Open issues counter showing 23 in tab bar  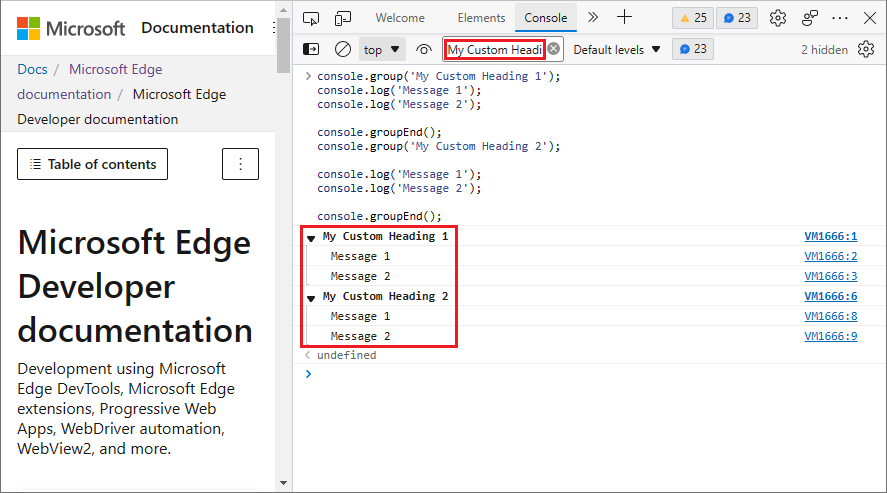[737, 18]
